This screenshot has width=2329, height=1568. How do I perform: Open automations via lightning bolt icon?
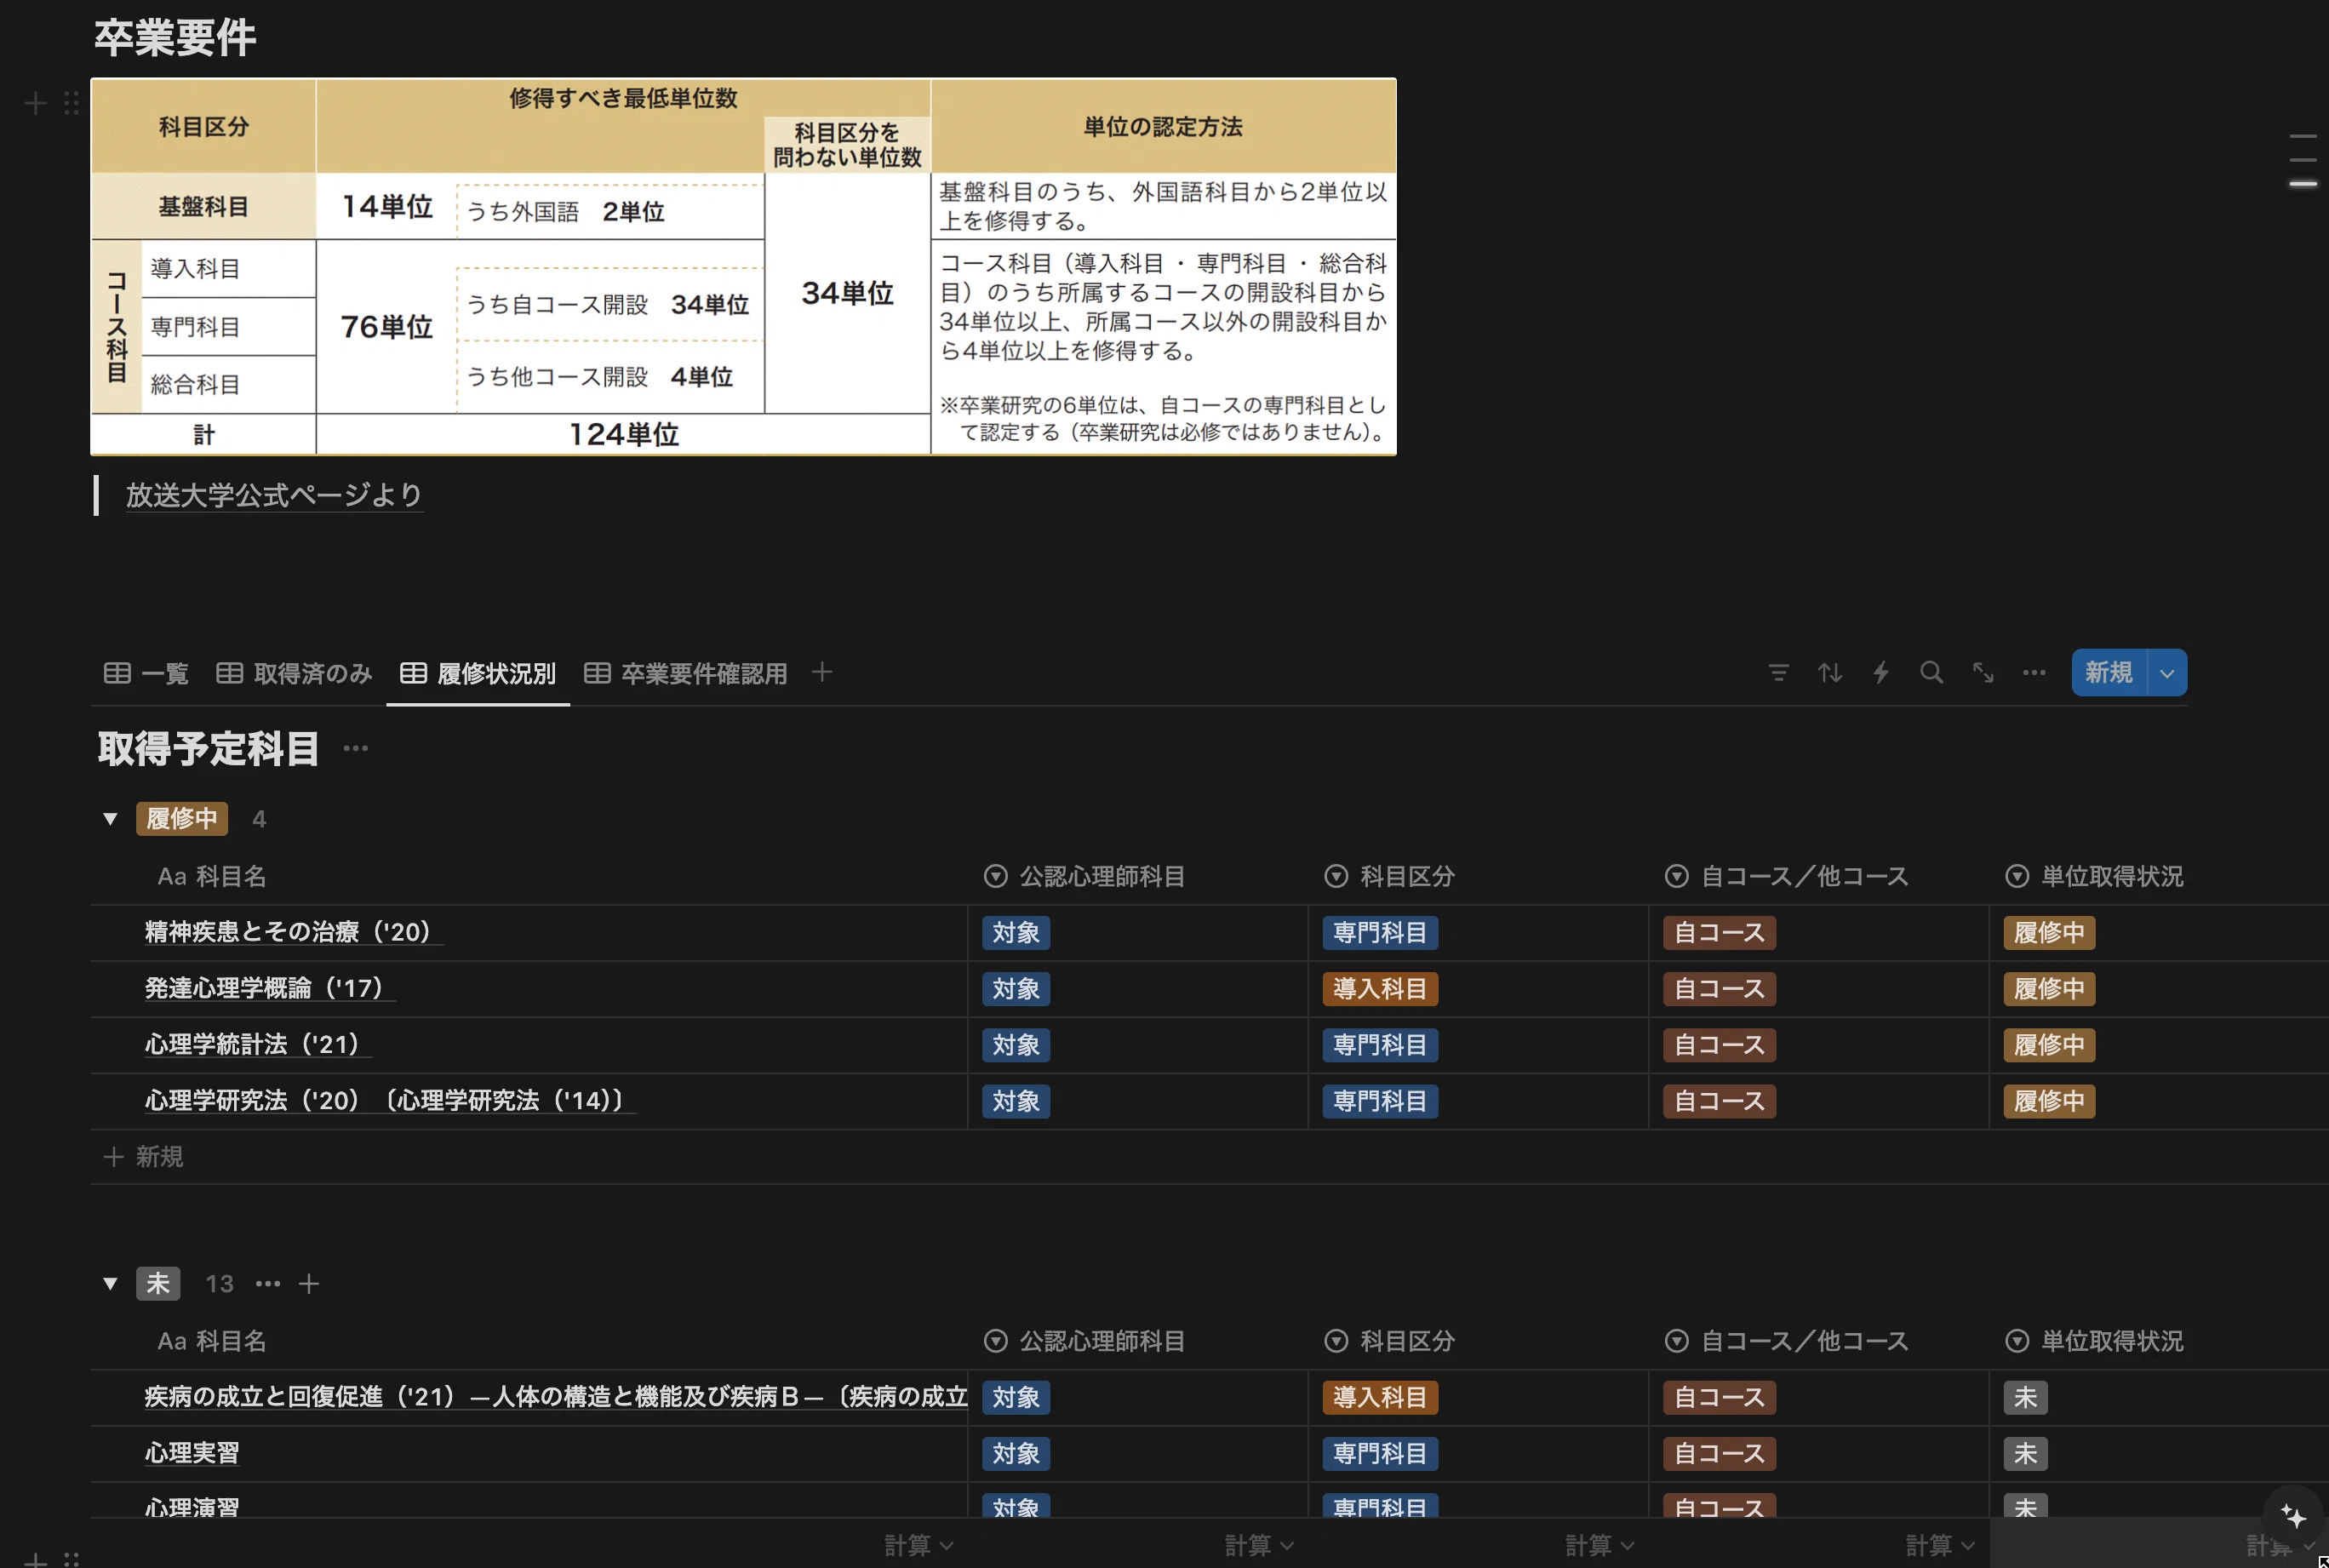pos(1880,673)
